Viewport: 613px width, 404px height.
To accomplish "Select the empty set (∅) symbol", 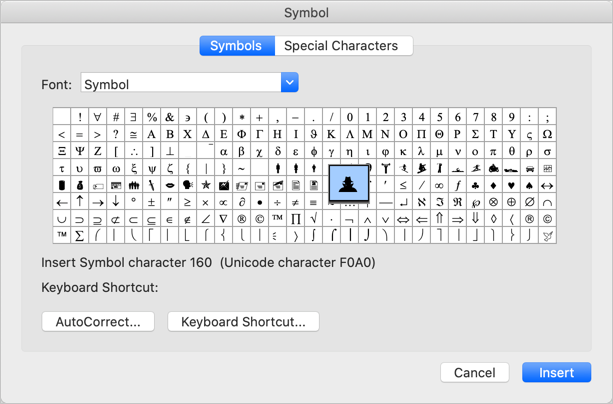I will (x=529, y=202).
